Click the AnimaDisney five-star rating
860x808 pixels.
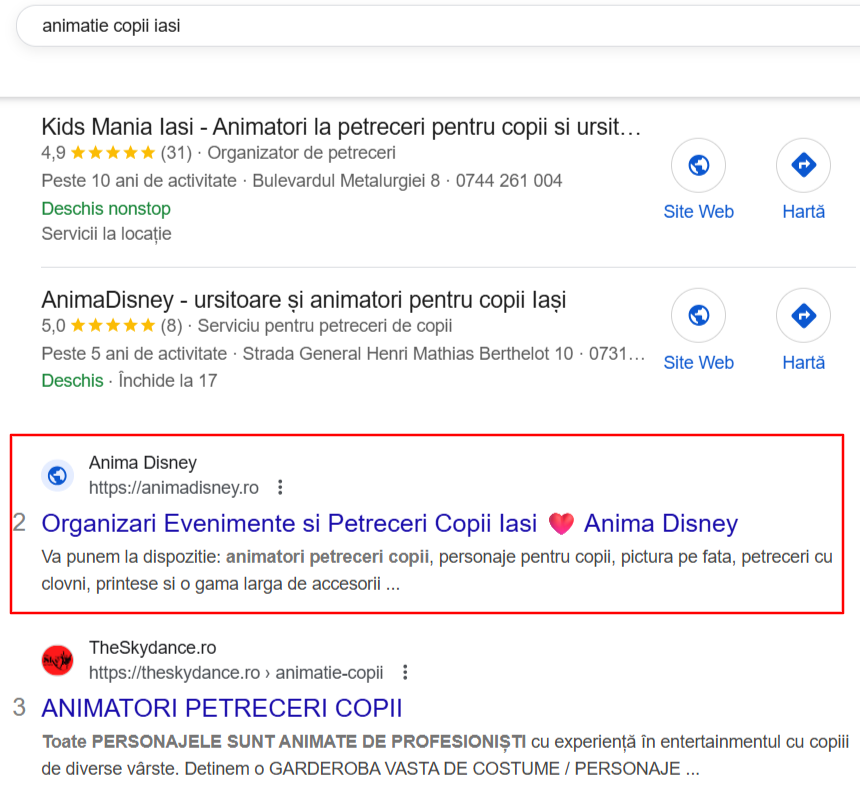pos(113,326)
